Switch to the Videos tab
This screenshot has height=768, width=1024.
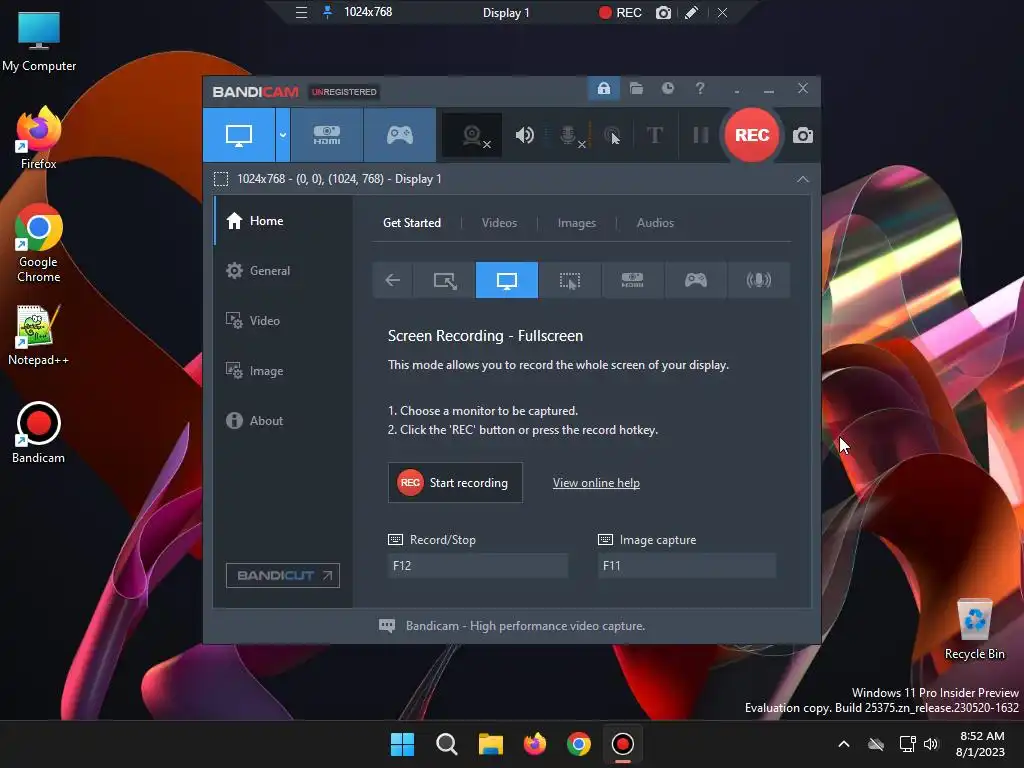tap(499, 223)
